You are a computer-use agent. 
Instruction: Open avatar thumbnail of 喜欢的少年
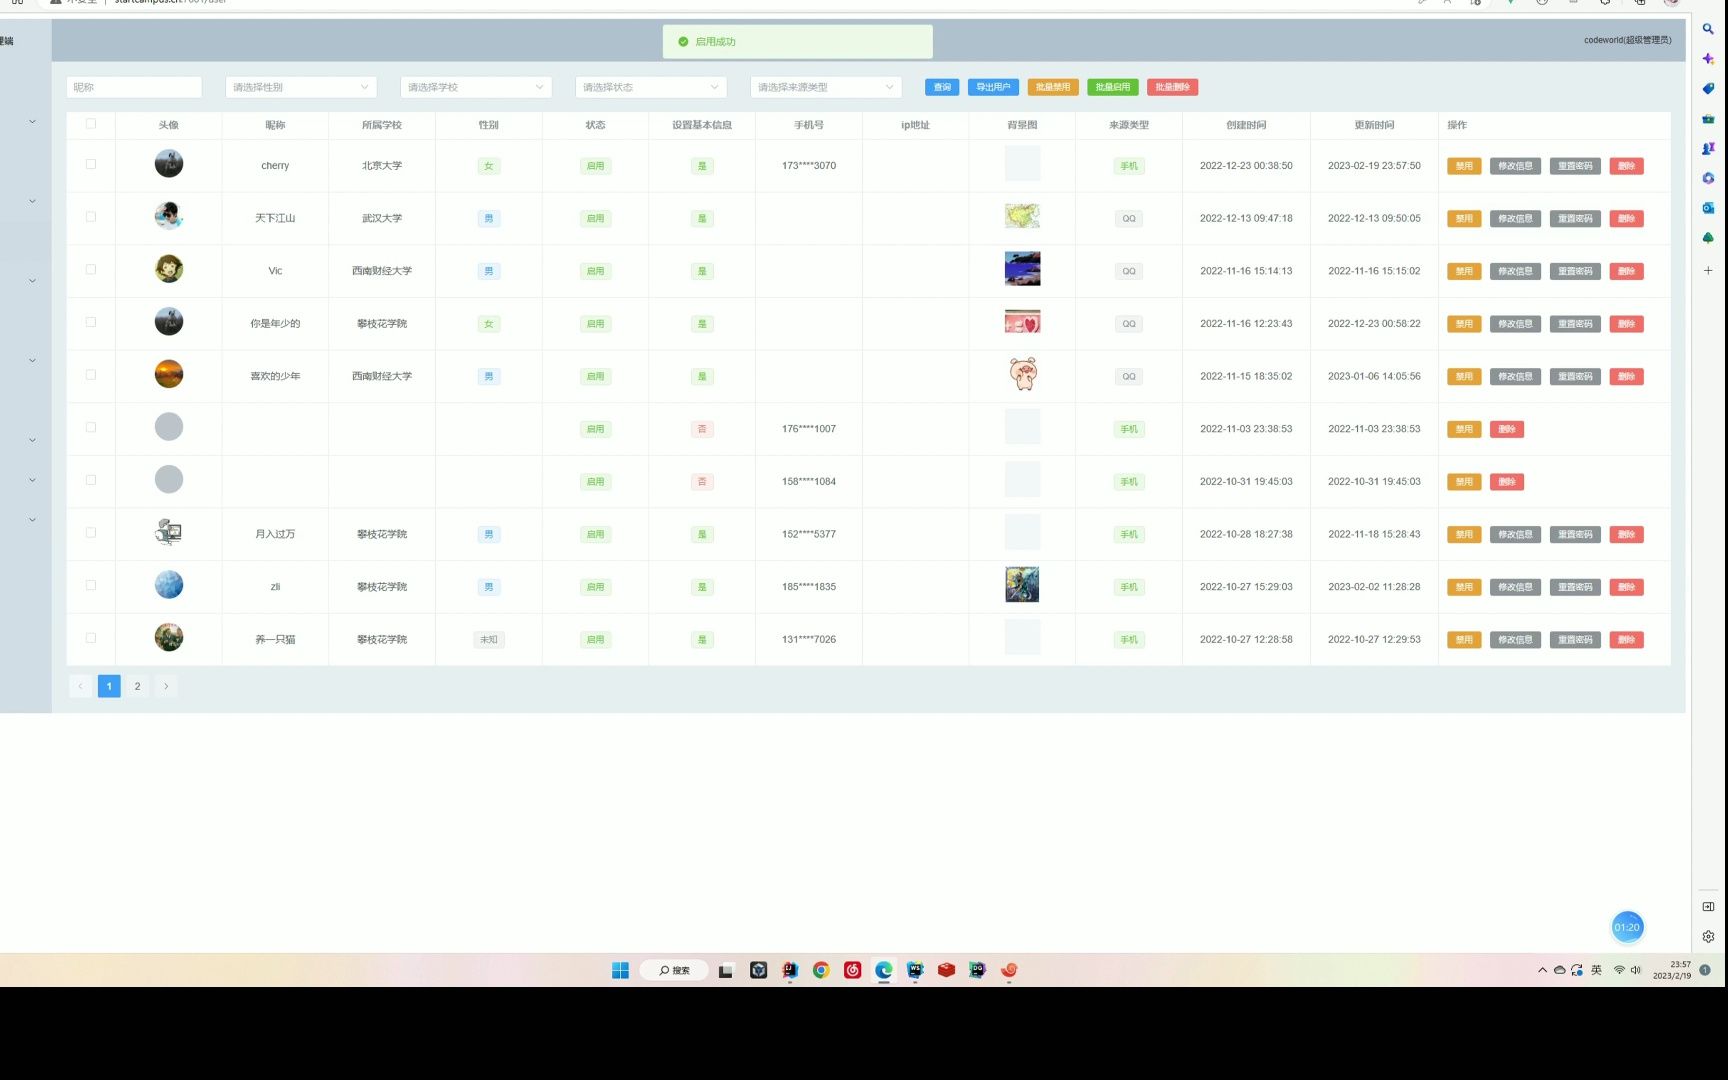point(169,374)
